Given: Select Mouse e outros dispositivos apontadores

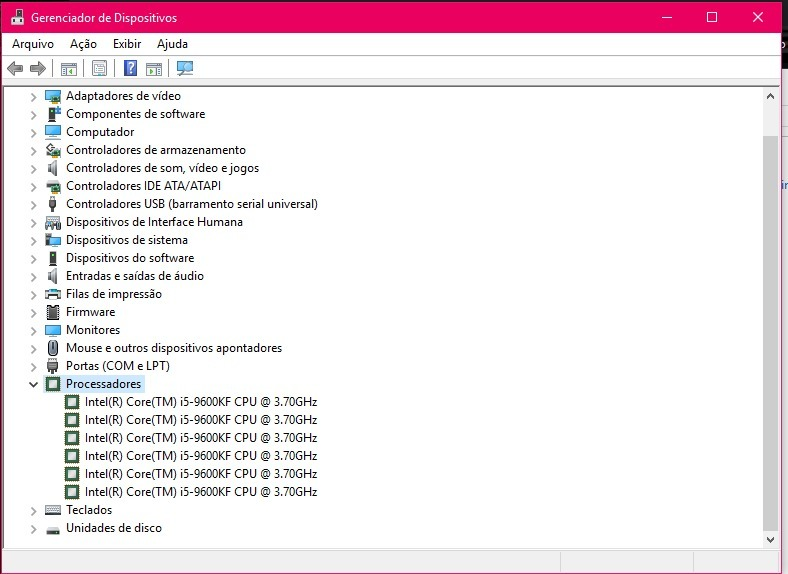Looking at the screenshot, I should click(174, 348).
